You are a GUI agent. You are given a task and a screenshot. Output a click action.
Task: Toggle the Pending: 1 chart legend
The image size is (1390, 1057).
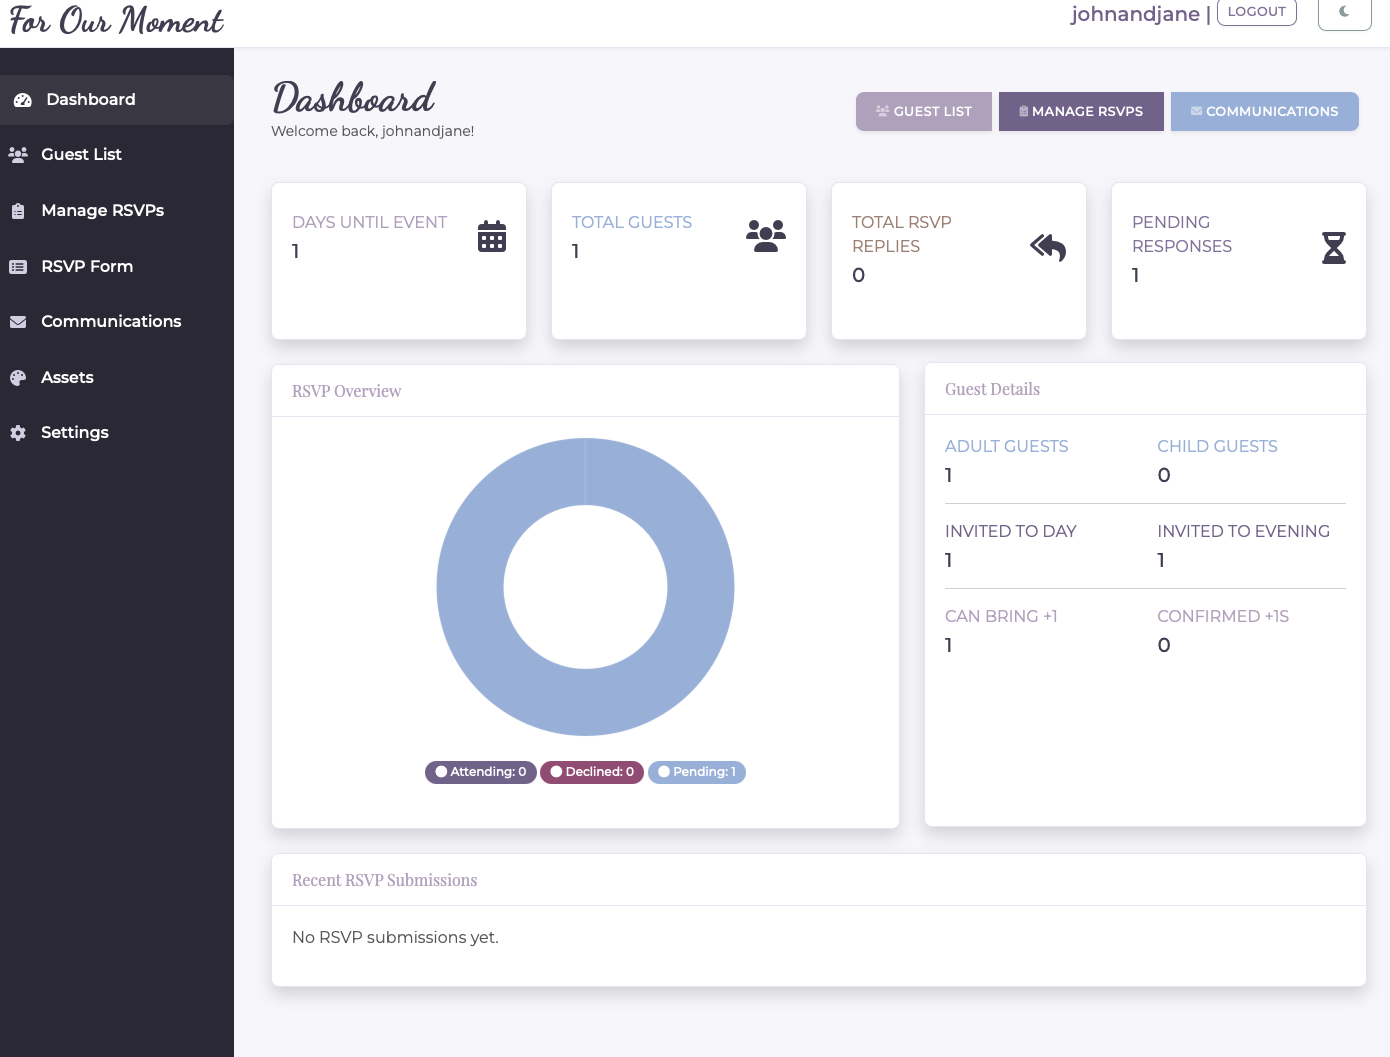(x=696, y=772)
